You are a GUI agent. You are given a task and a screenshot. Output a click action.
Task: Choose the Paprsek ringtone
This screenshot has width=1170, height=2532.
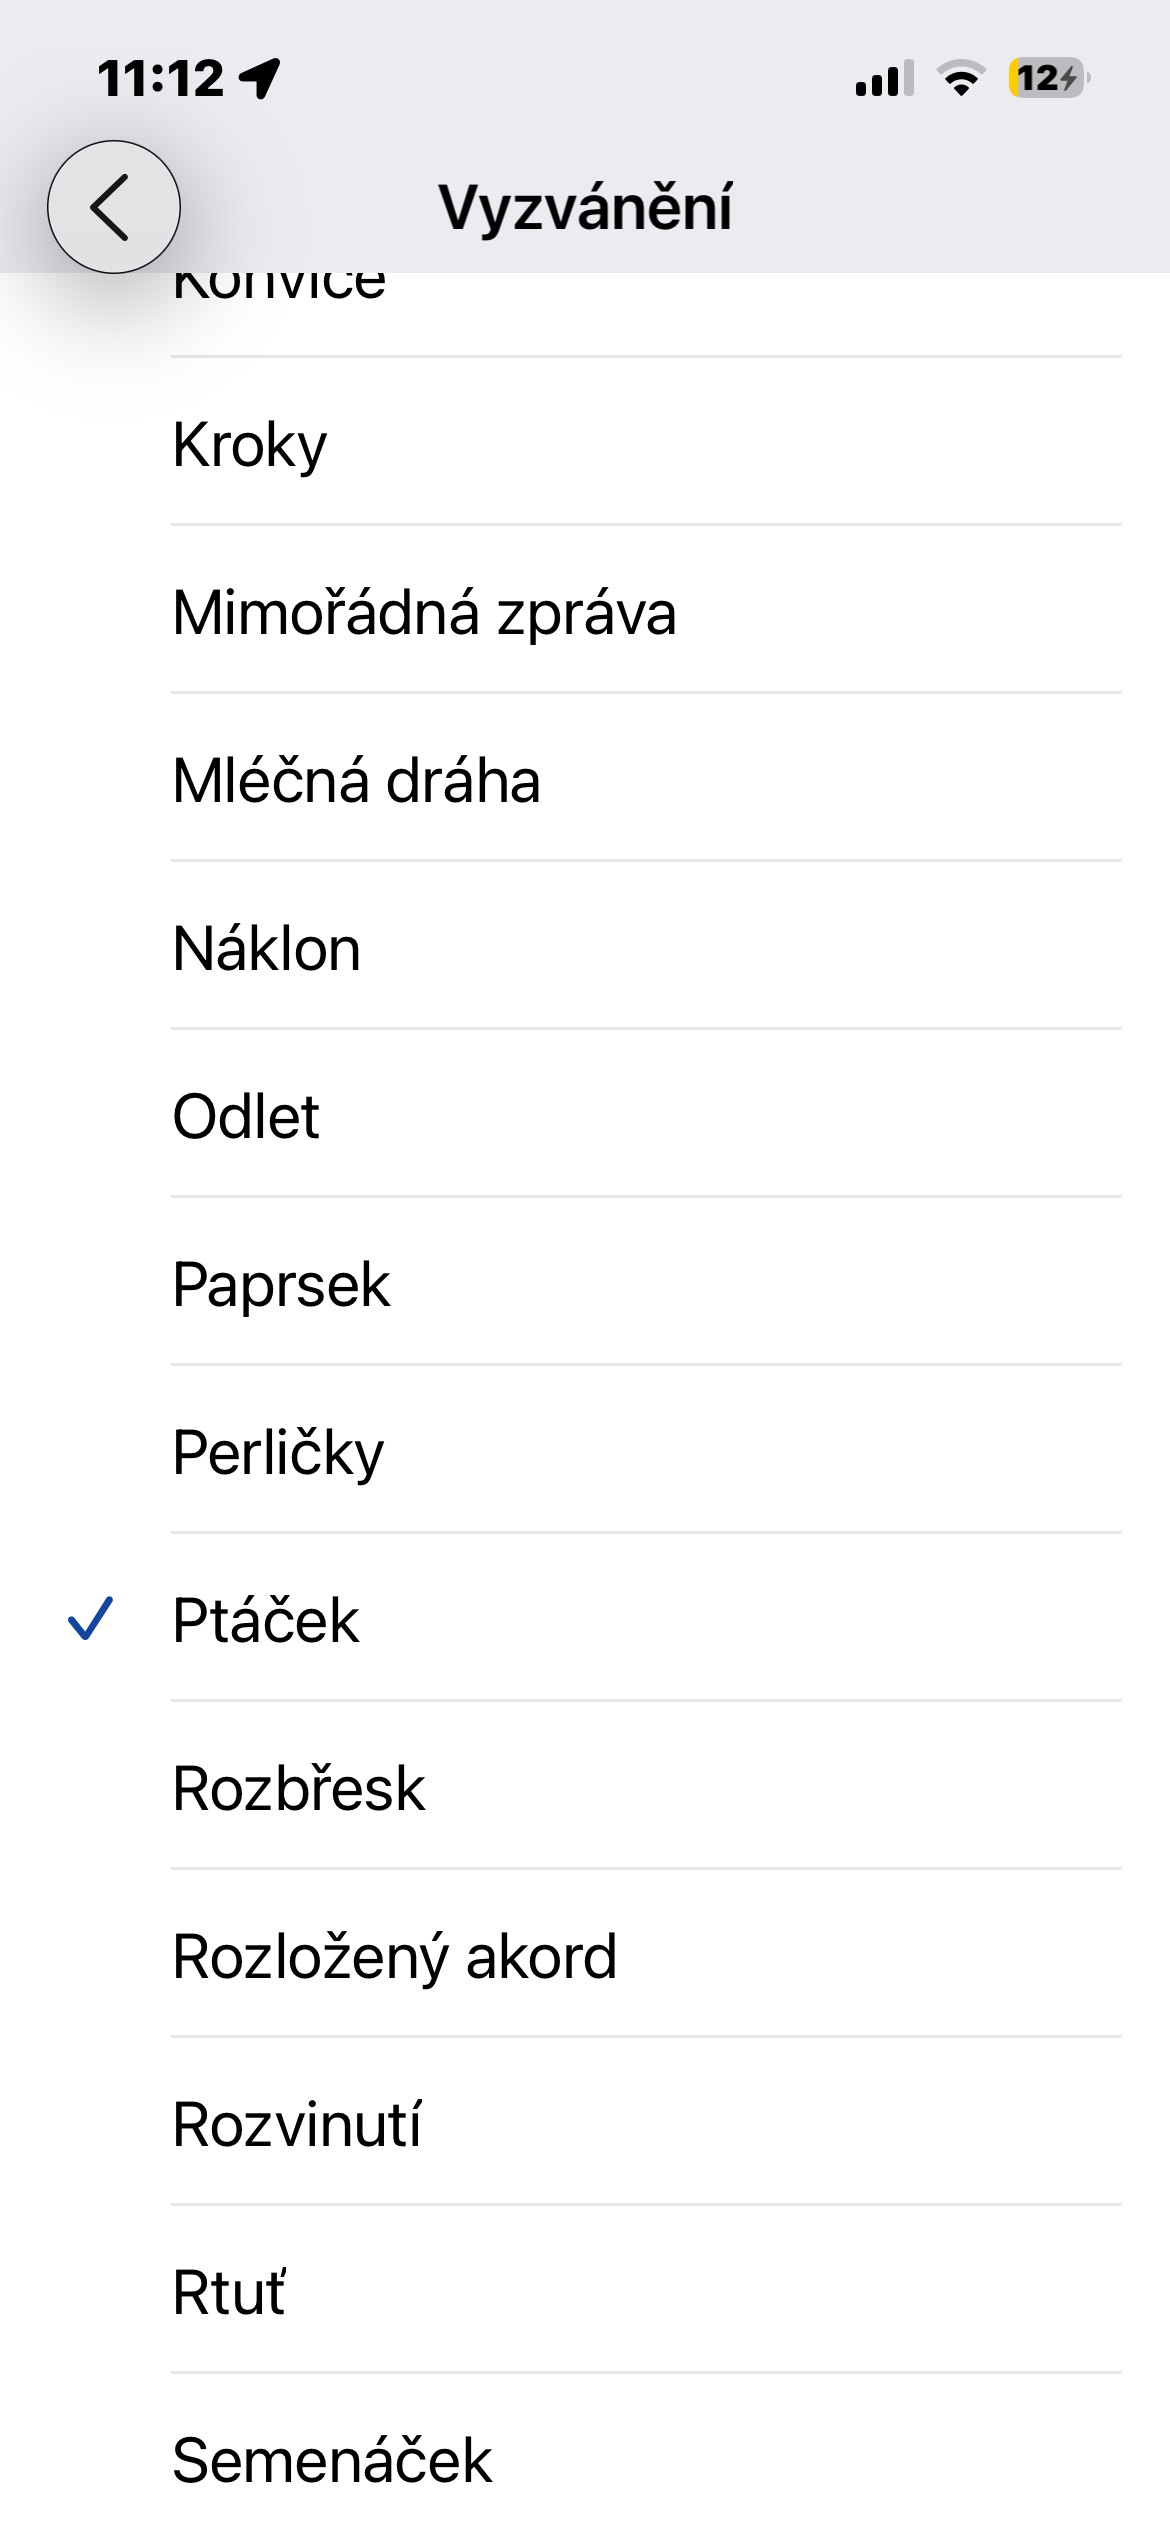point(281,1285)
